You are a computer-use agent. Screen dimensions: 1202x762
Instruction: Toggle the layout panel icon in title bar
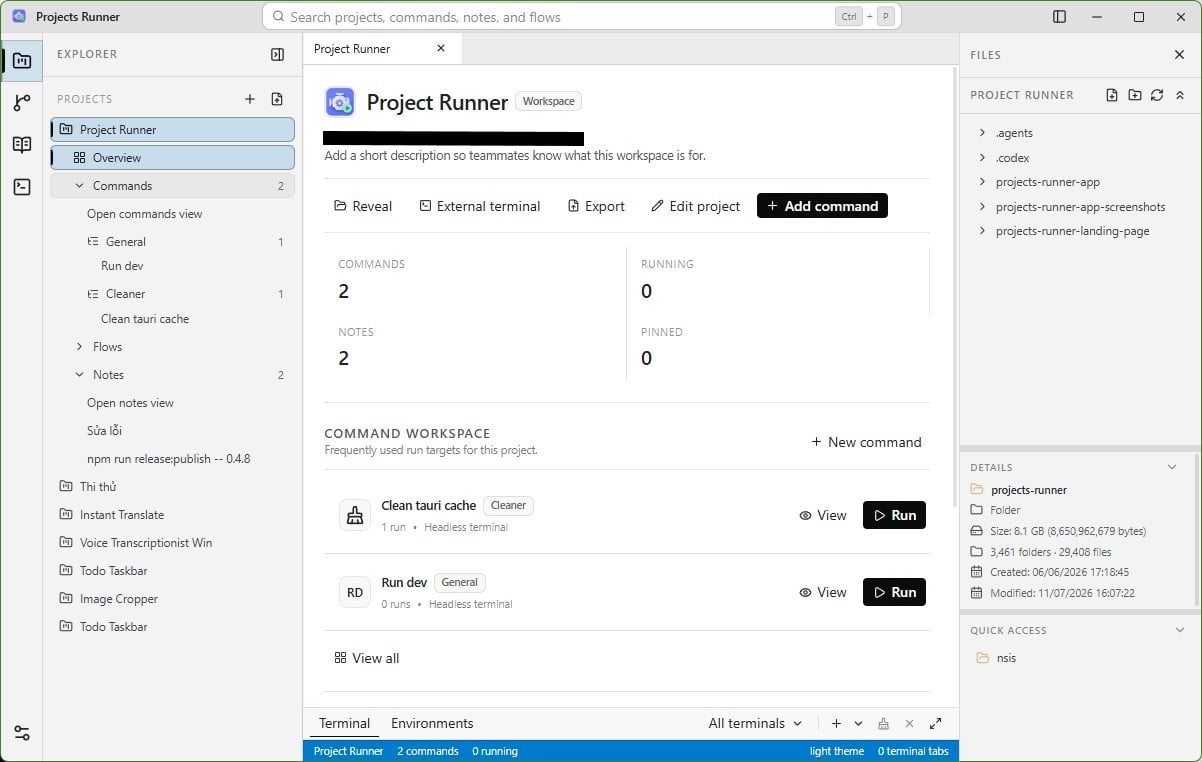(1060, 17)
